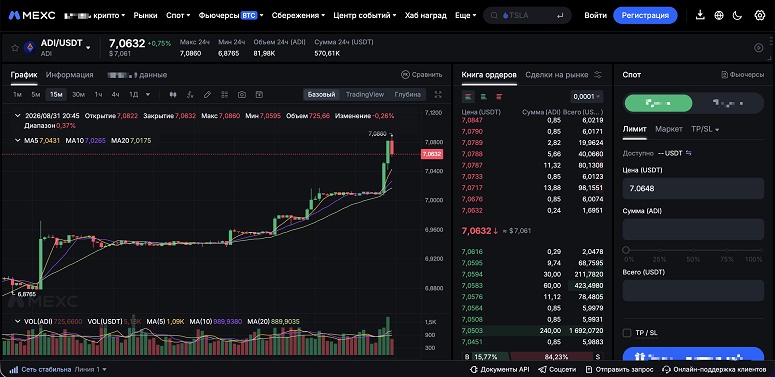Switch chart to TradingView mode
The image size is (775, 377).
point(365,94)
